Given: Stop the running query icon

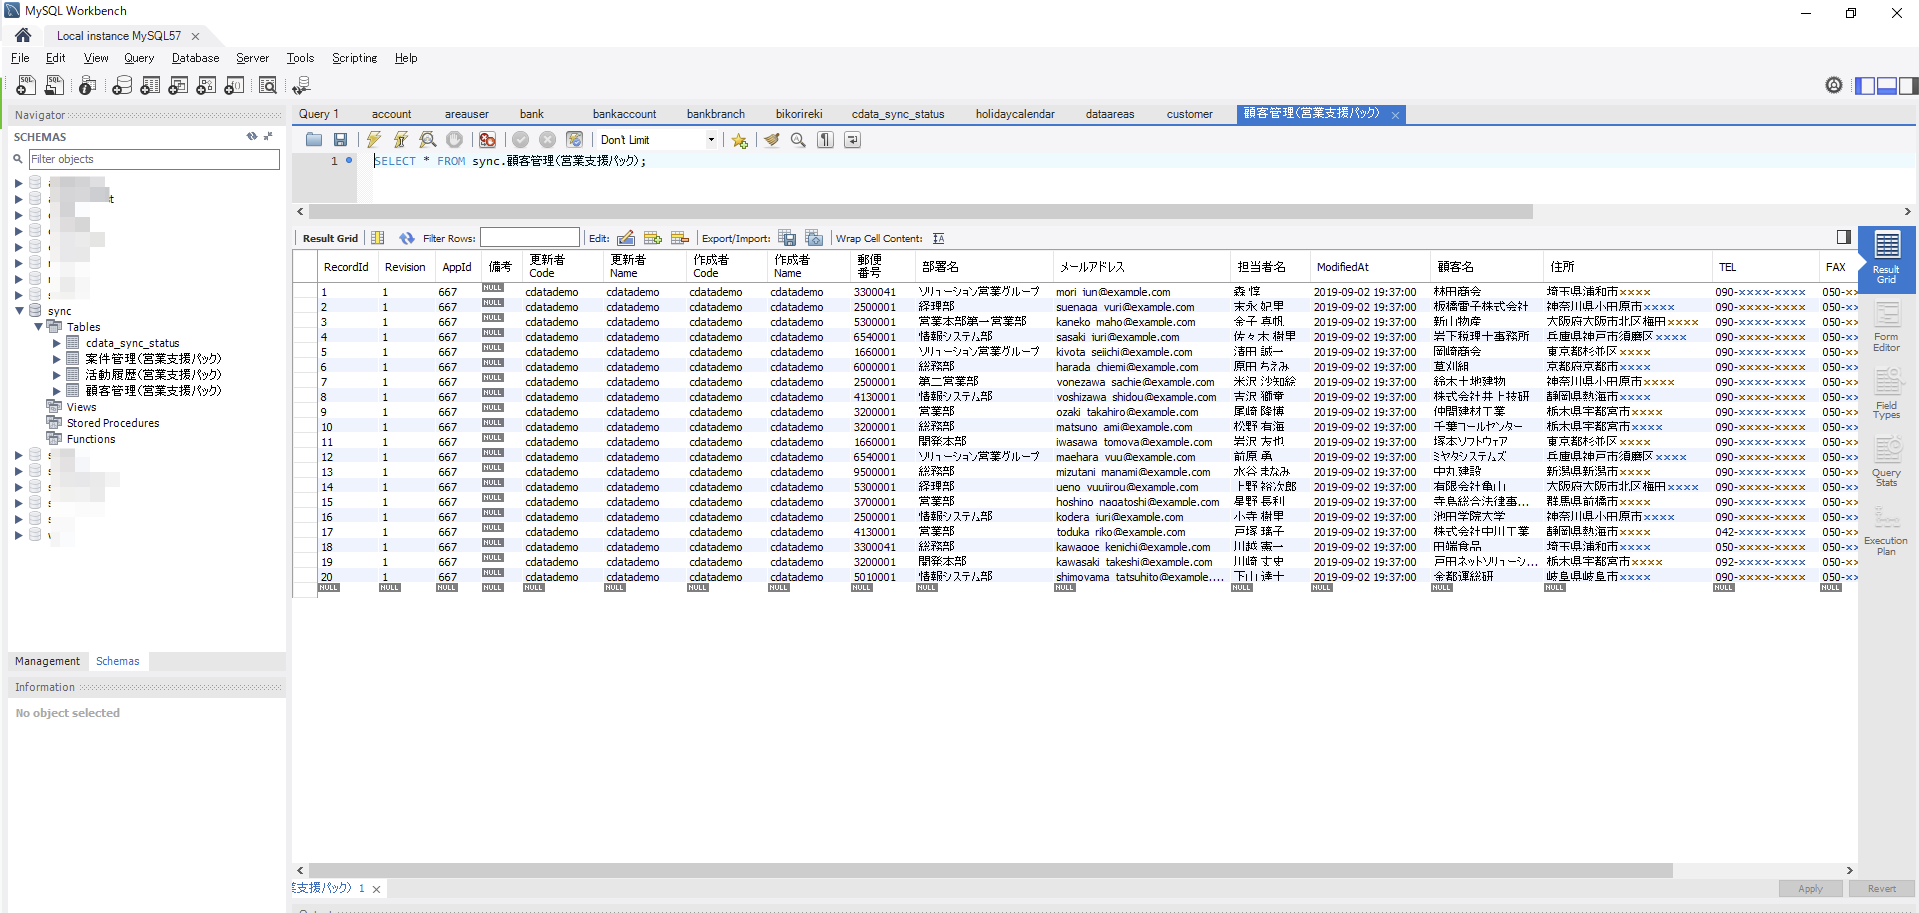Looking at the screenshot, I should 455,140.
